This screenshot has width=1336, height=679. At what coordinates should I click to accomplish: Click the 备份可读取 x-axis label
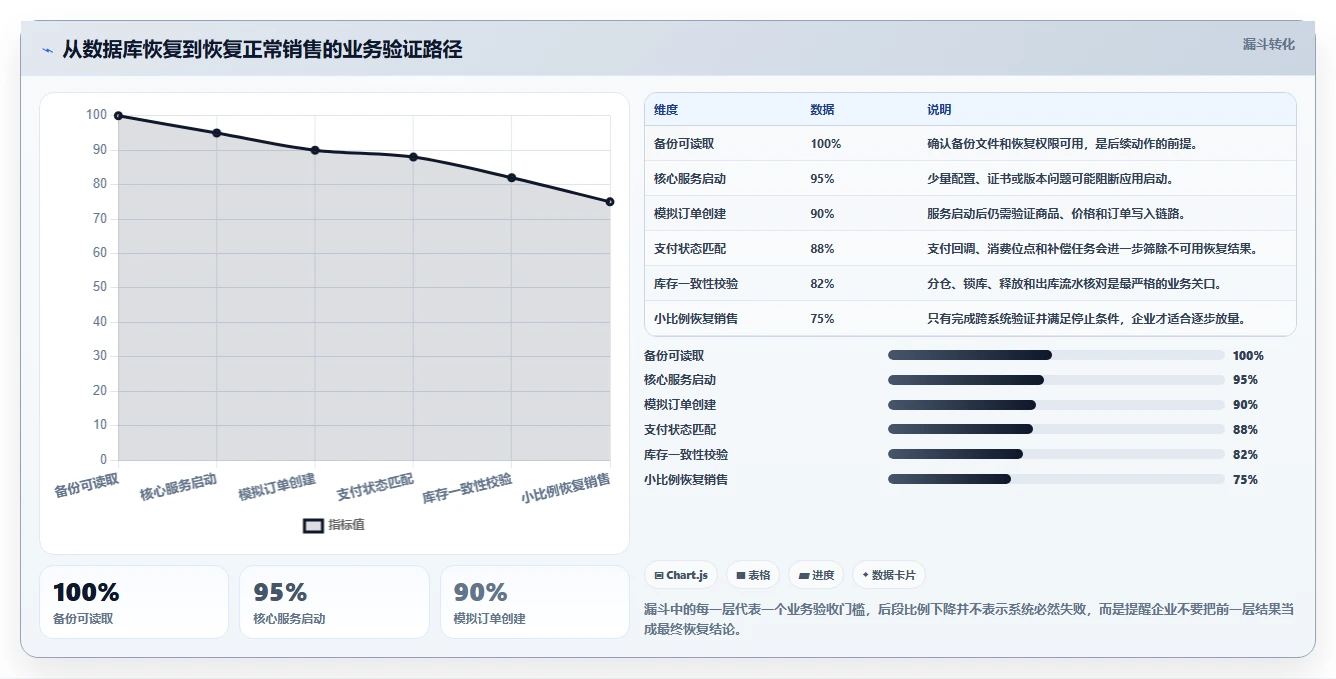[x=87, y=485]
